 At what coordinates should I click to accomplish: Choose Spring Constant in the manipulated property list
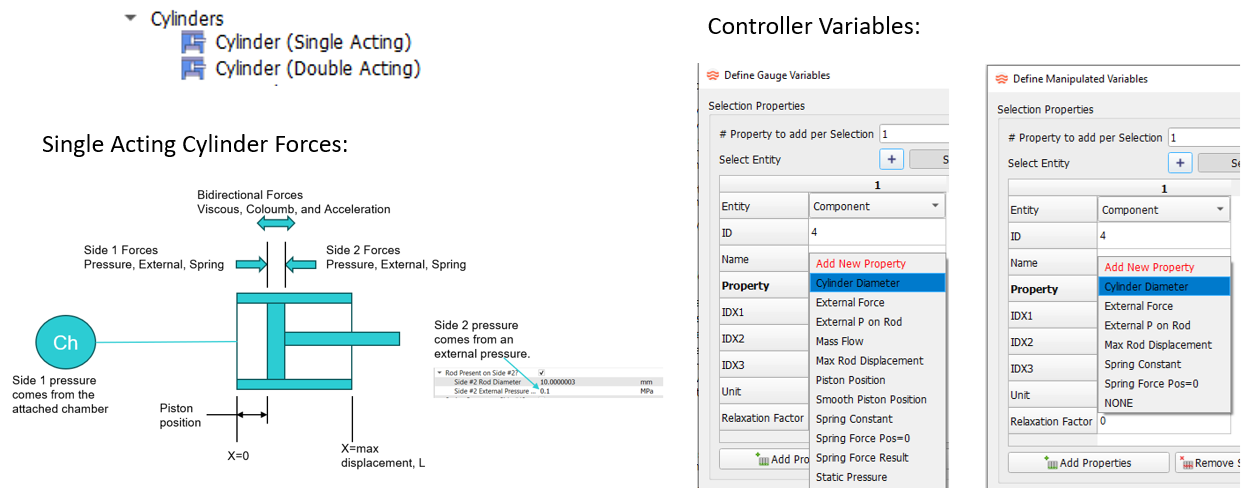[x=1142, y=364]
